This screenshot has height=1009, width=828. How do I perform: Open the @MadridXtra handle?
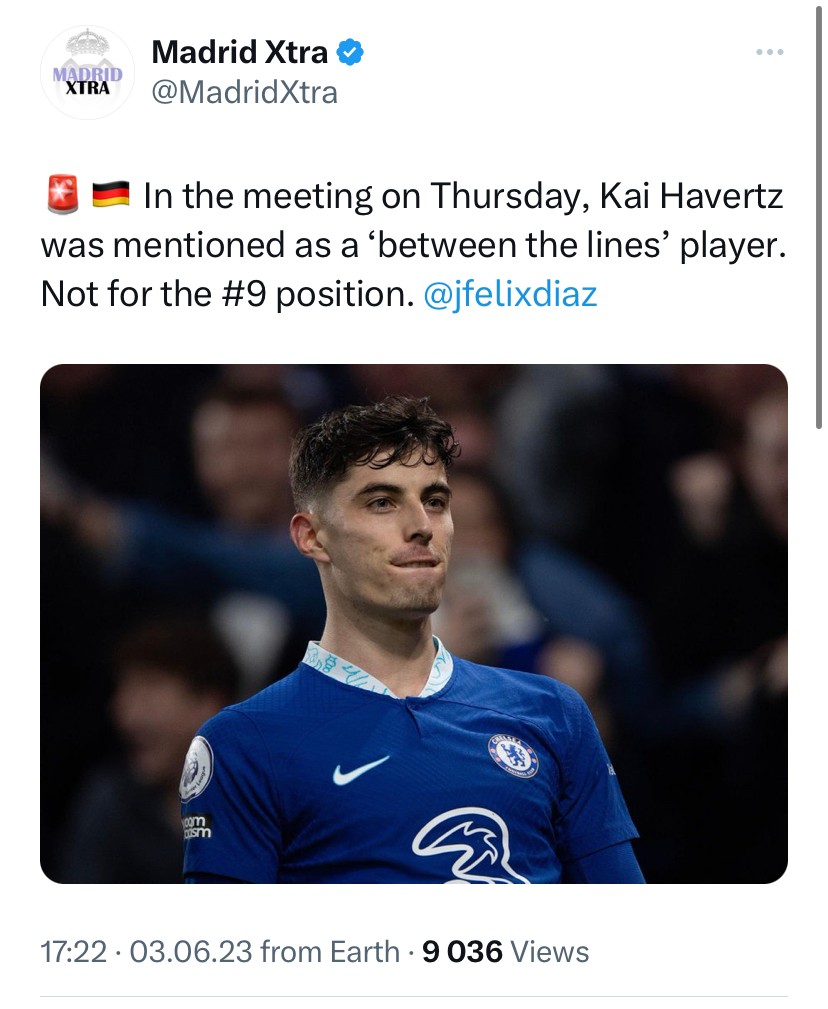pos(244,92)
